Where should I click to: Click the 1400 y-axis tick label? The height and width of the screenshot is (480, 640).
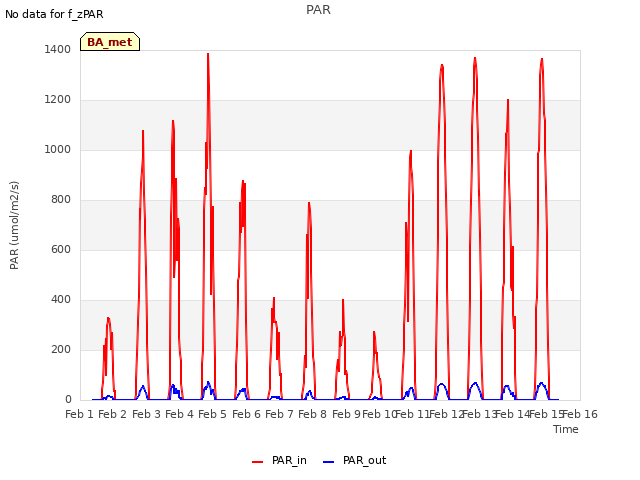tap(58, 49)
